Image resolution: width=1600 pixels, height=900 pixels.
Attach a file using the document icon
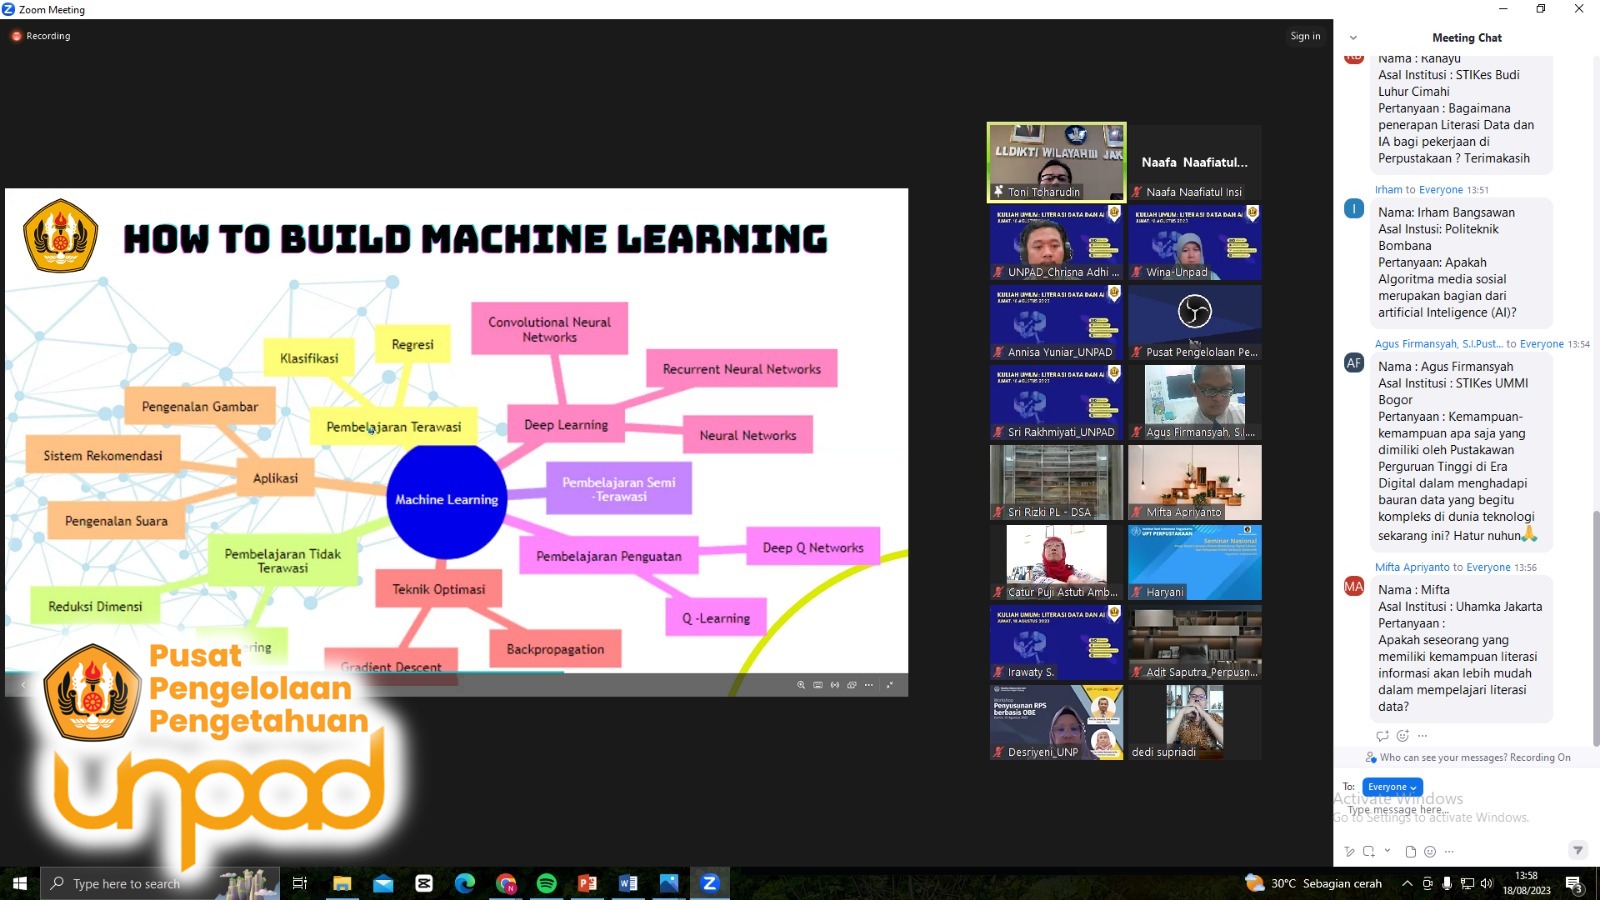click(x=1410, y=852)
